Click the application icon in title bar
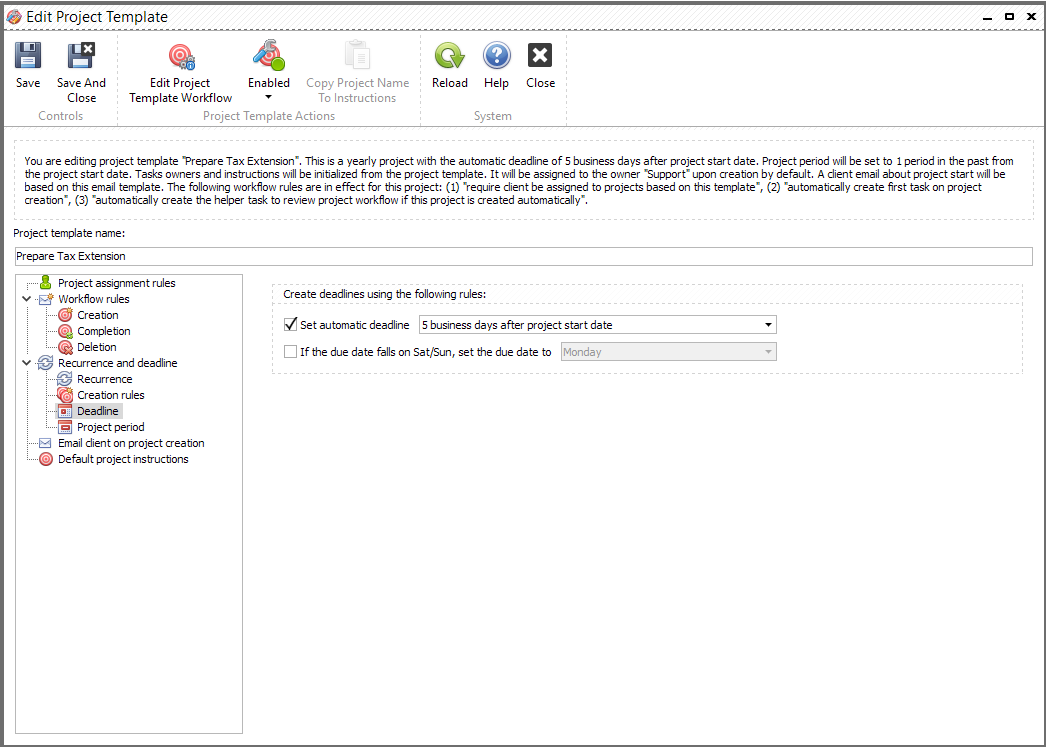The width and height of the screenshot is (1046, 747). point(14,17)
